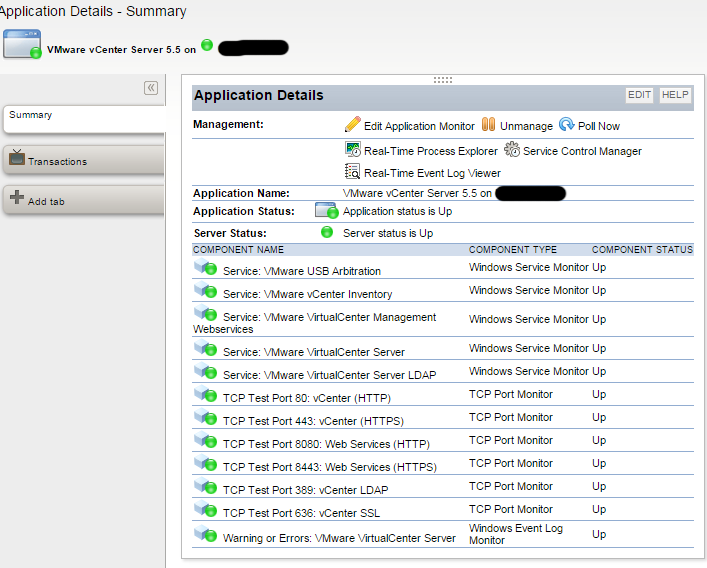Click status icon for TCP Test Port 8443

pyautogui.click(x=205, y=463)
